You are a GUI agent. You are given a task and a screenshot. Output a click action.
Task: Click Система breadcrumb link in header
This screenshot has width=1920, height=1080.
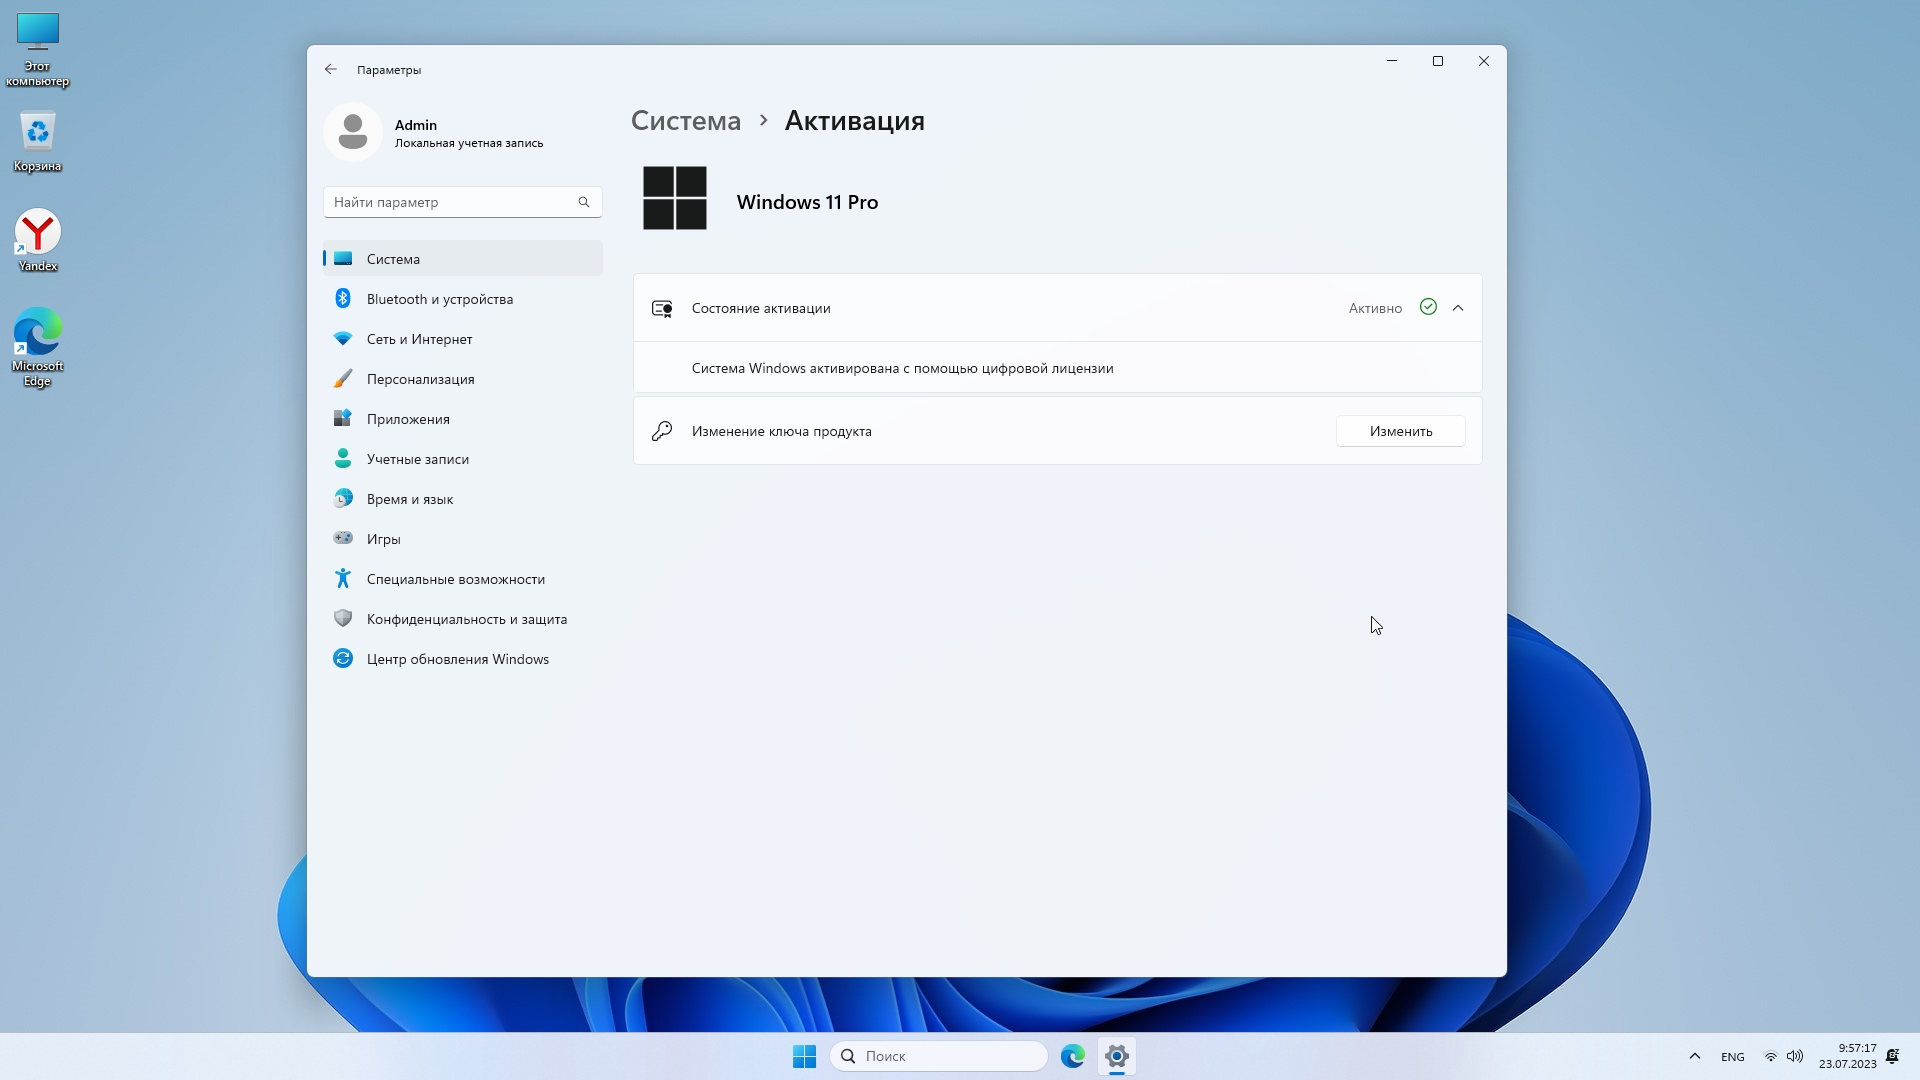point(686,121)
